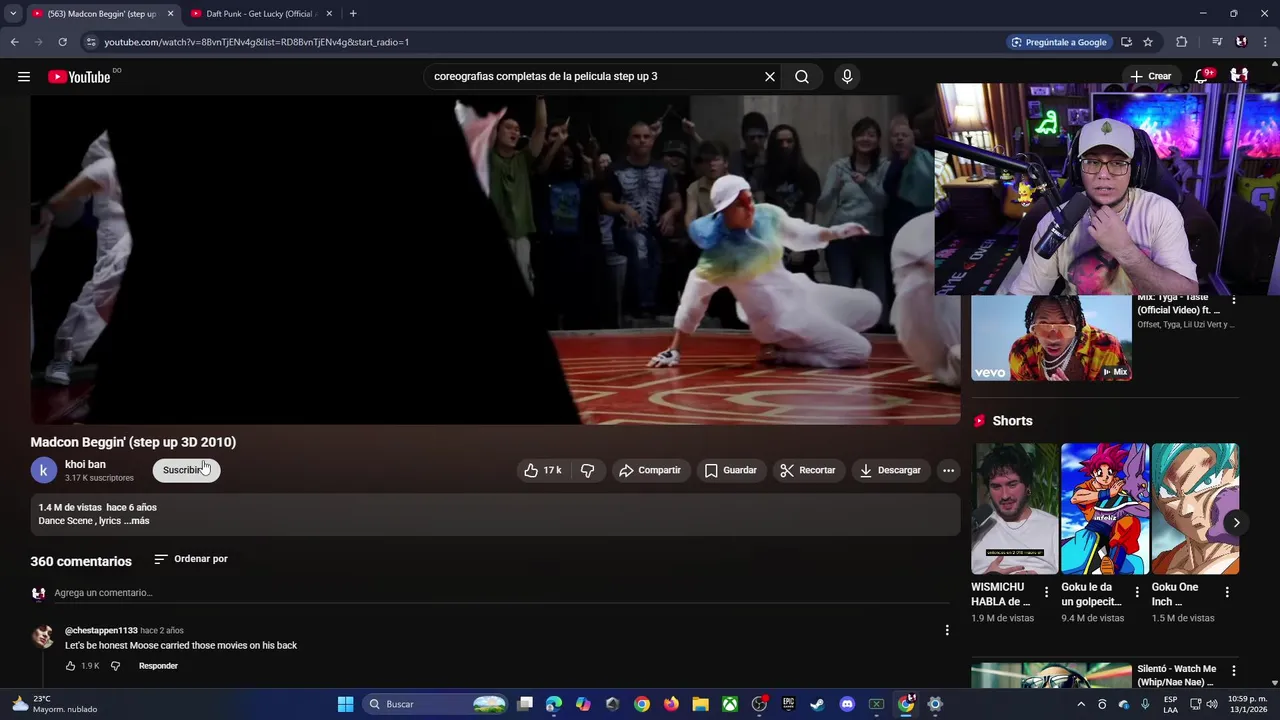Dislike the comment by @chestappen1133
Image resolution: width=1280 pixels, height=720 pixels.
pos(115,666)
